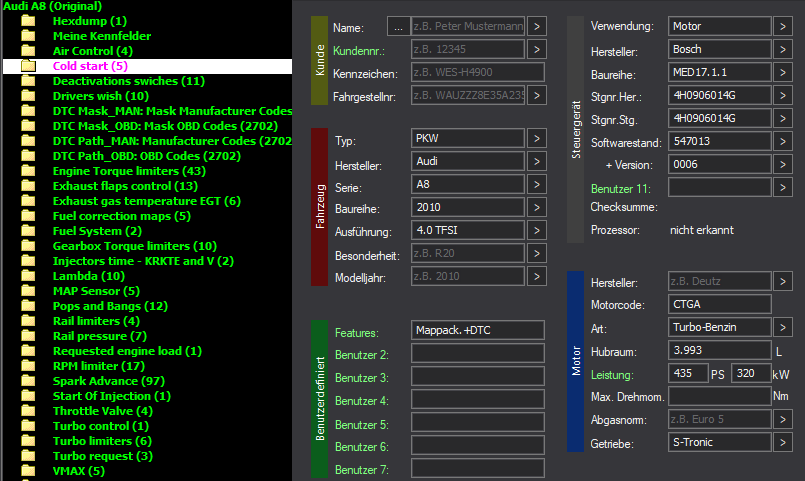
Task: Select DTC Path_OBD: OBD Codes (2702)
Action: point(147,156)
